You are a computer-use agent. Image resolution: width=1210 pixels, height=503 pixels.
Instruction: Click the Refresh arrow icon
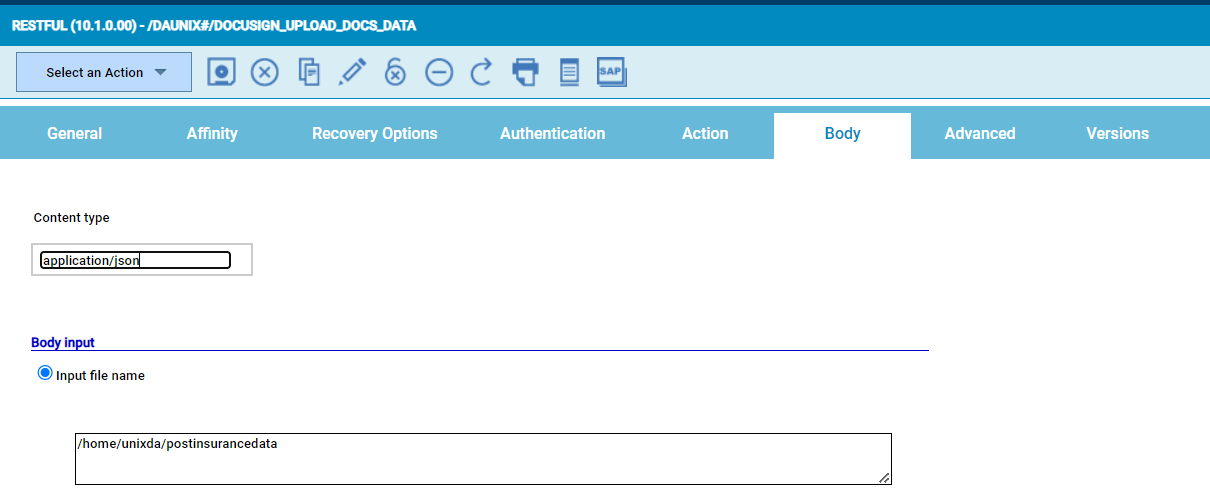point(481,72)
